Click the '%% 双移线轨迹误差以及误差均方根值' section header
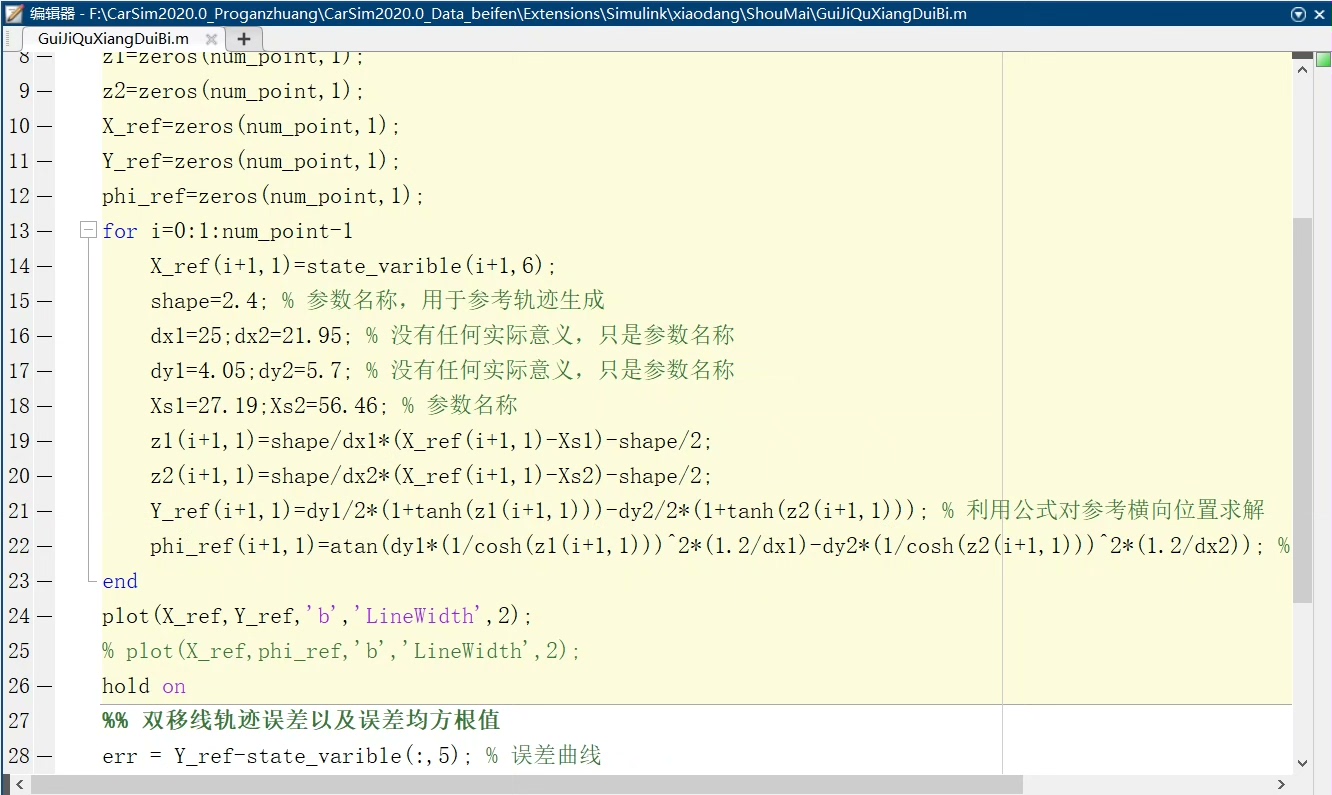 point(301,721)
